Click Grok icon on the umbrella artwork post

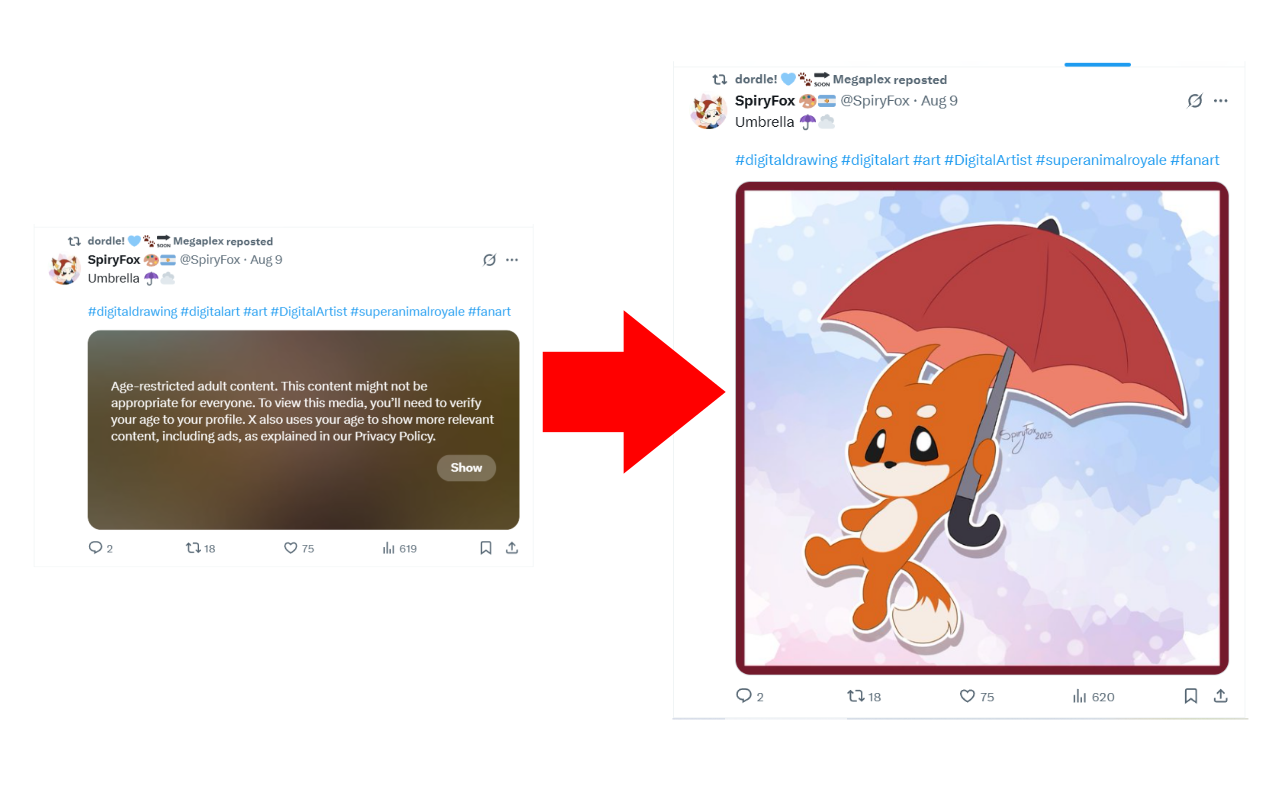coord(1194,101)
